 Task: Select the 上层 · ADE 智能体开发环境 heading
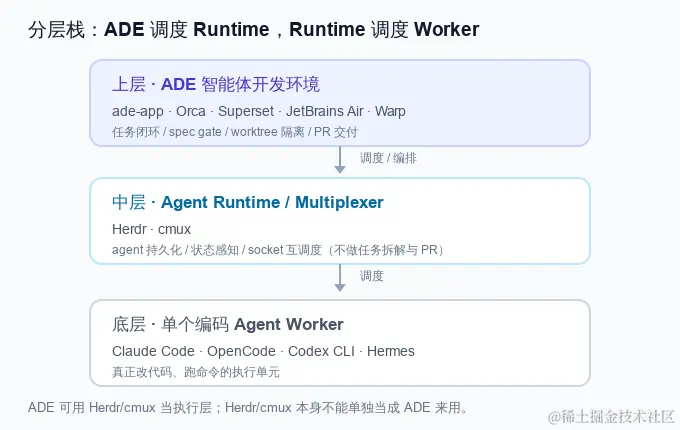tap(216, 84)
